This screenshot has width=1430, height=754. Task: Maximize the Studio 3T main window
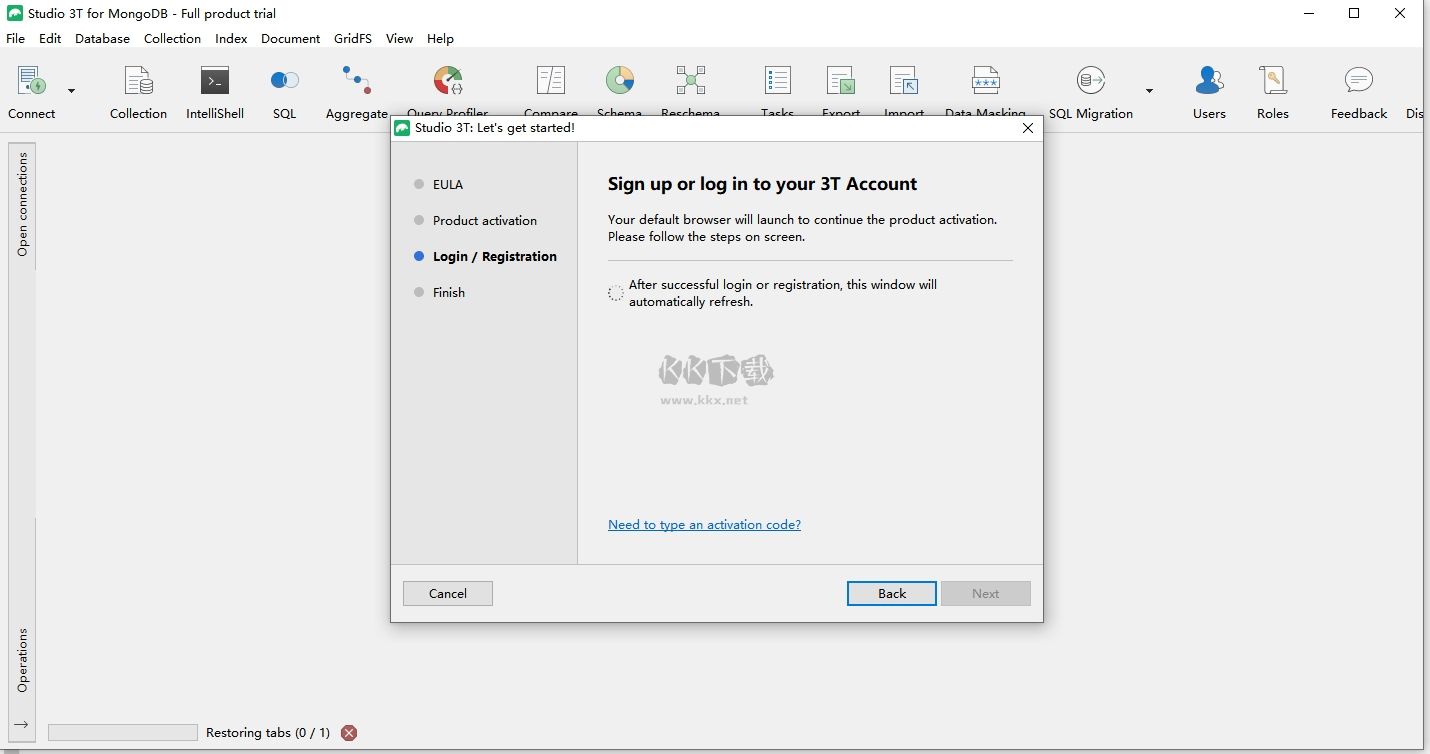click(1354, 14)
